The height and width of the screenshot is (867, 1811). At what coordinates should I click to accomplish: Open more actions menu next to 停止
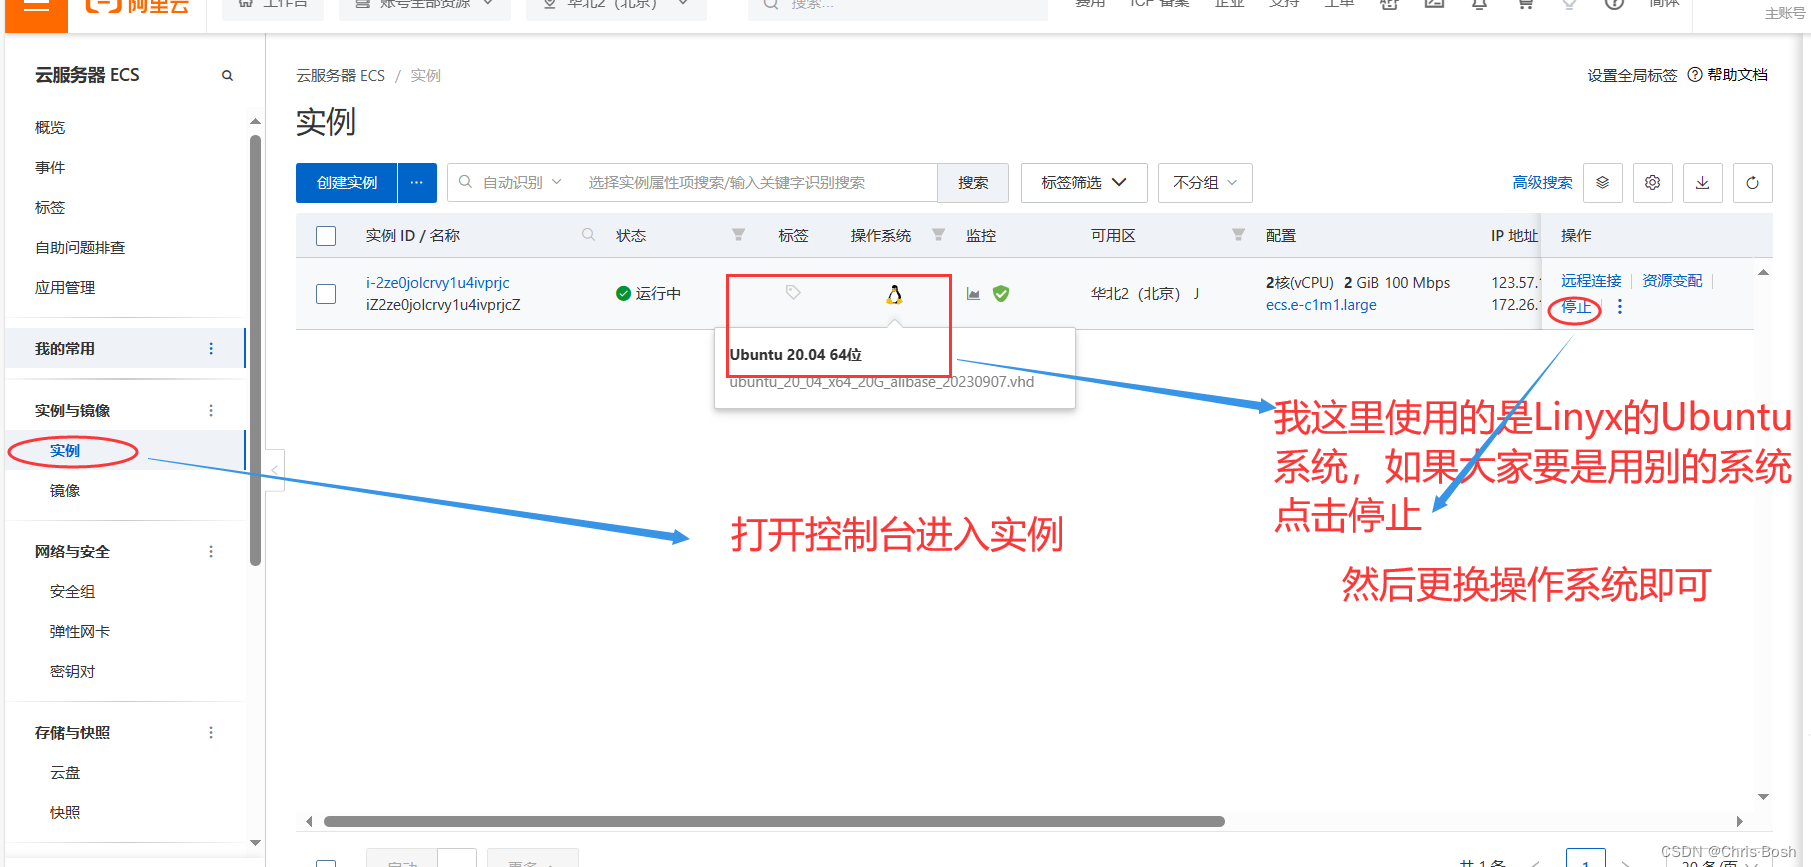[1620, 307]
